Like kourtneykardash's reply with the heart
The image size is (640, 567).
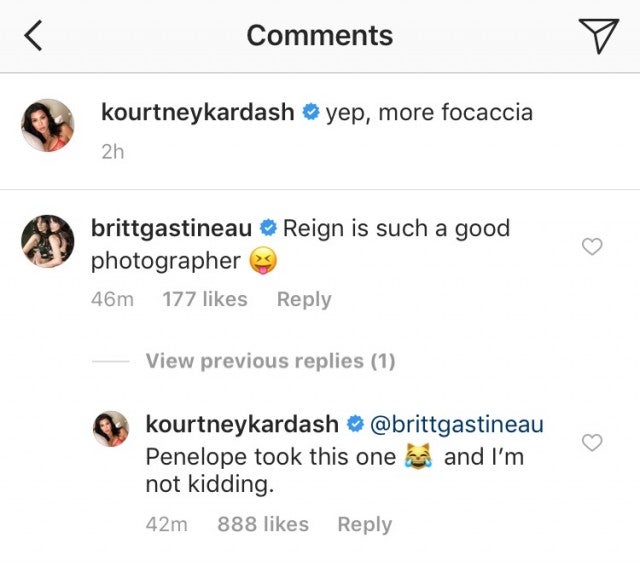point(592,442)
